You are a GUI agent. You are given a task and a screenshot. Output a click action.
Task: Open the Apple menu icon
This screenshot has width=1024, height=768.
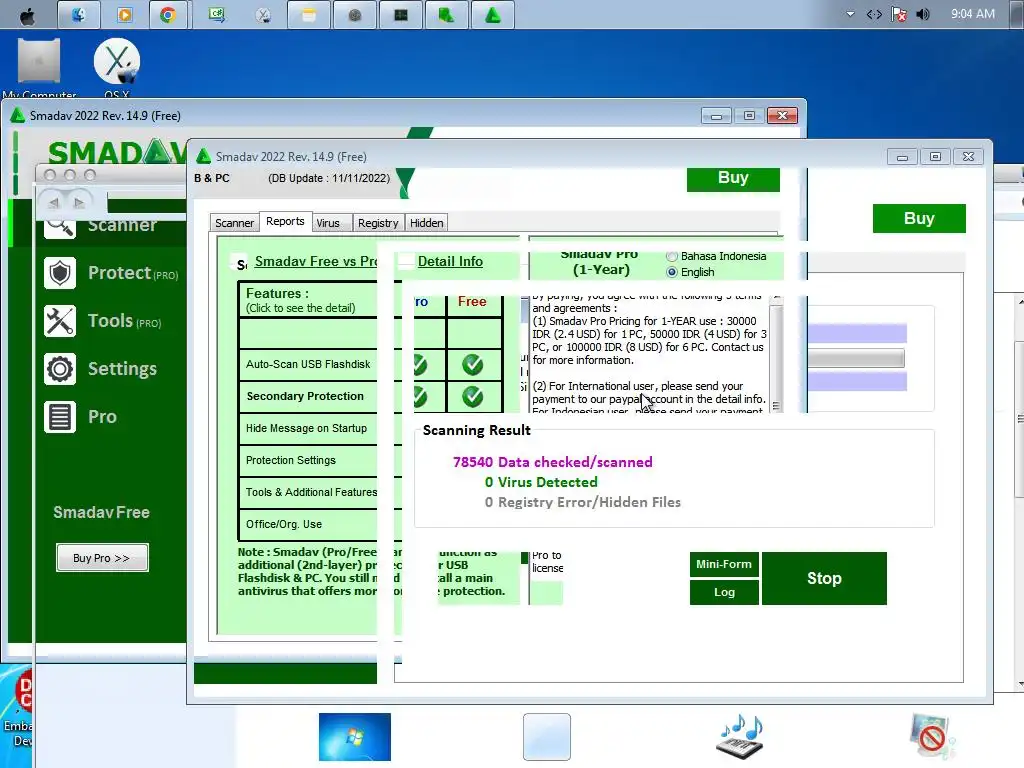[27, 16]
